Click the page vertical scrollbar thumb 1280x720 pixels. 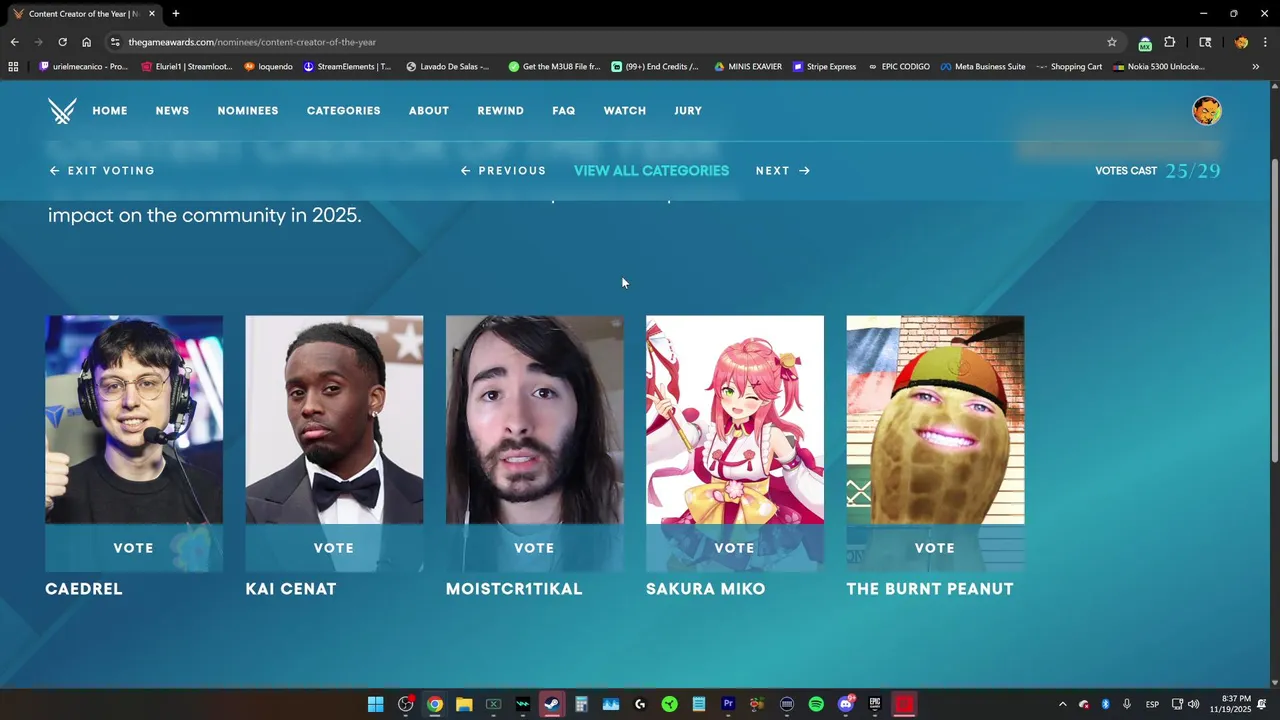1273,310
